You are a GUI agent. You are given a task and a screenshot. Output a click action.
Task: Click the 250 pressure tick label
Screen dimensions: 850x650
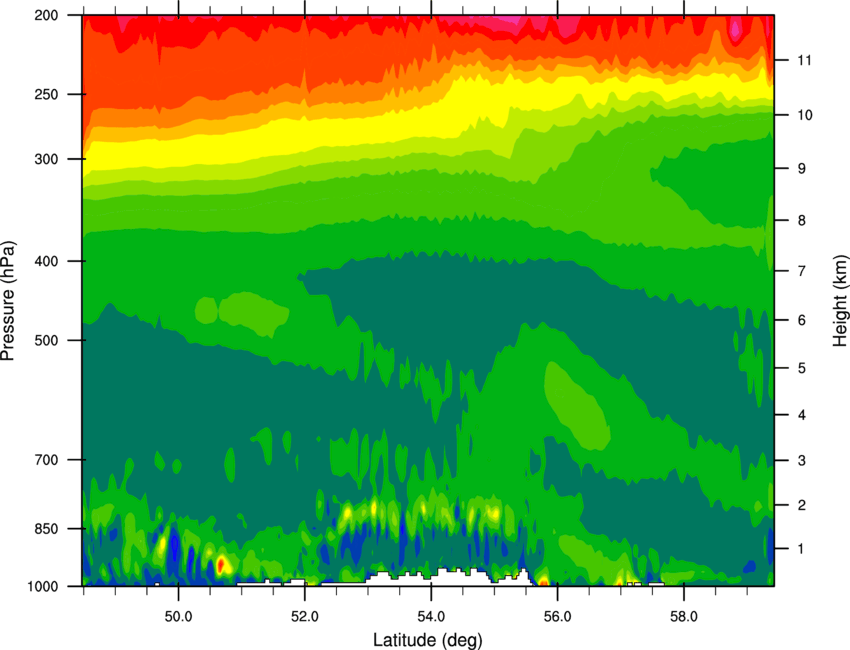46,94
